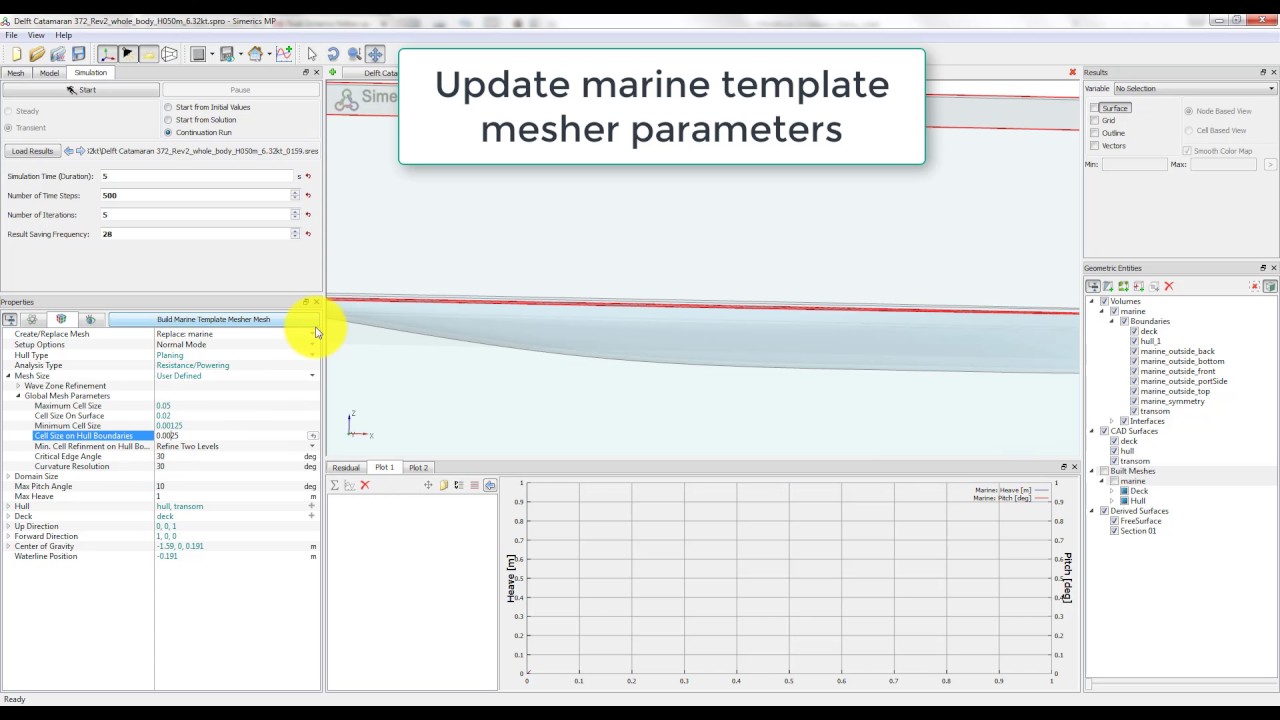
Task: Click the red X in plot panel toolbar
Action: [x=365, y=485]
